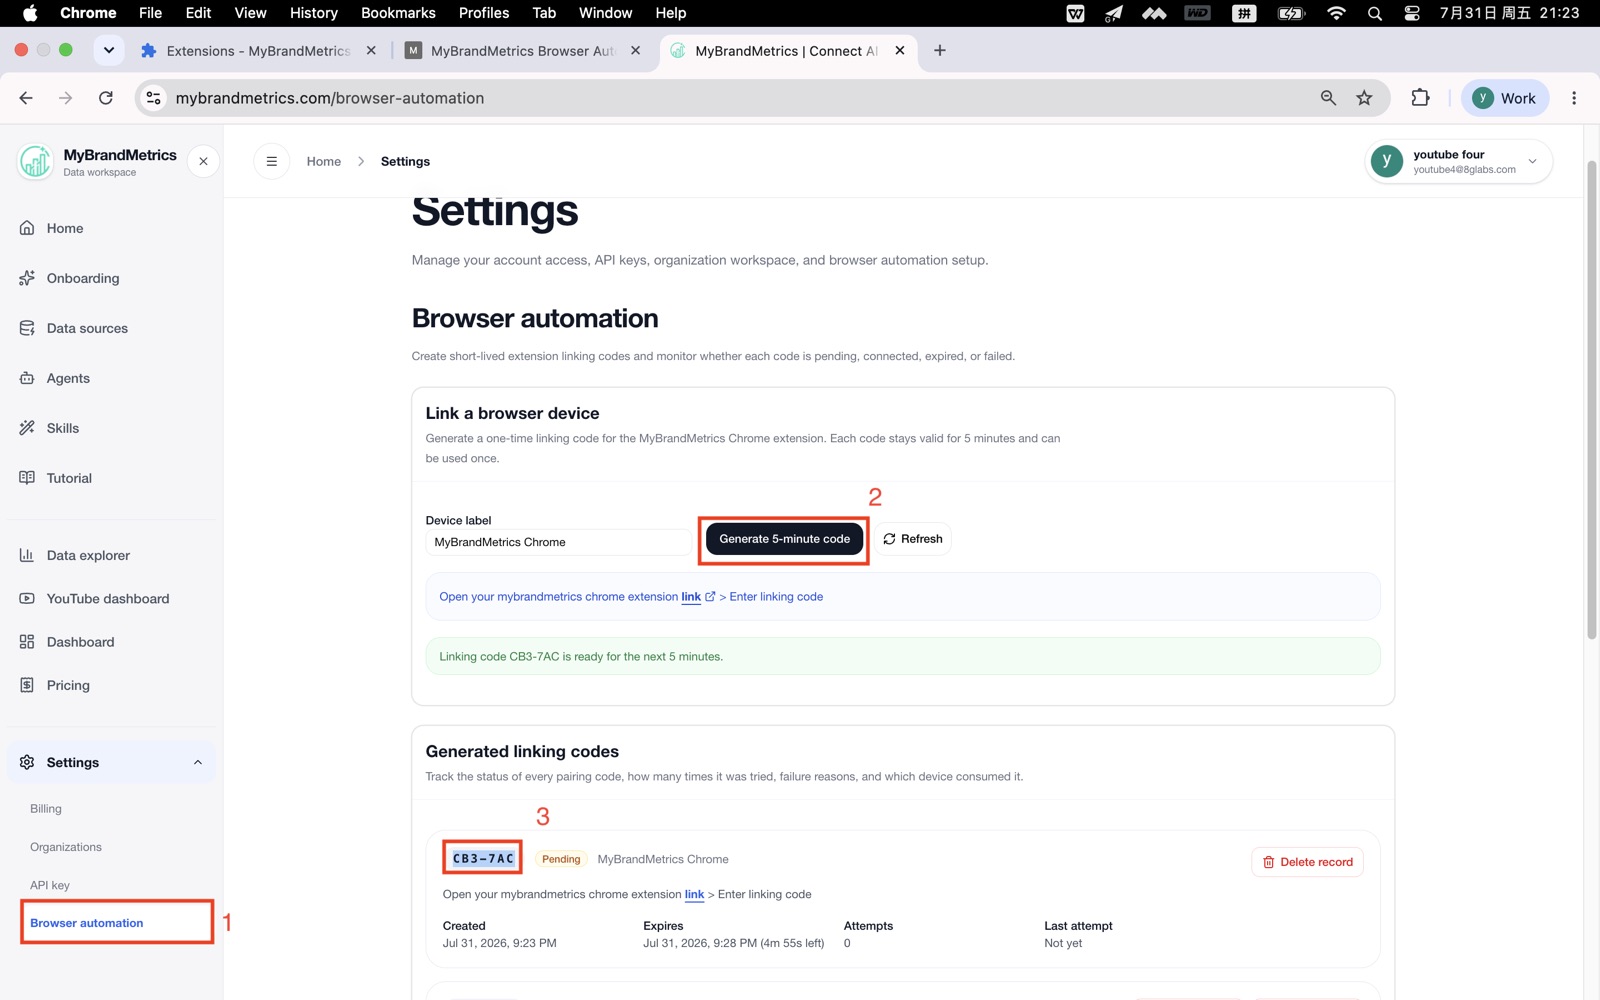Bookmark page with star icon
Viewport: 1600px width, 1000px height.
pos(1364,98)
